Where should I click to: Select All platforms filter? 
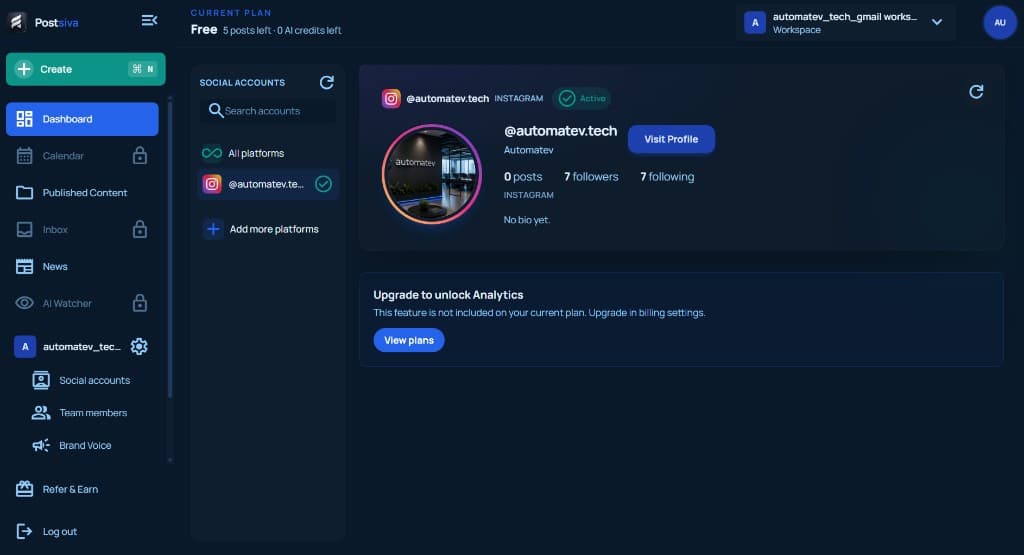coord(268,153)
